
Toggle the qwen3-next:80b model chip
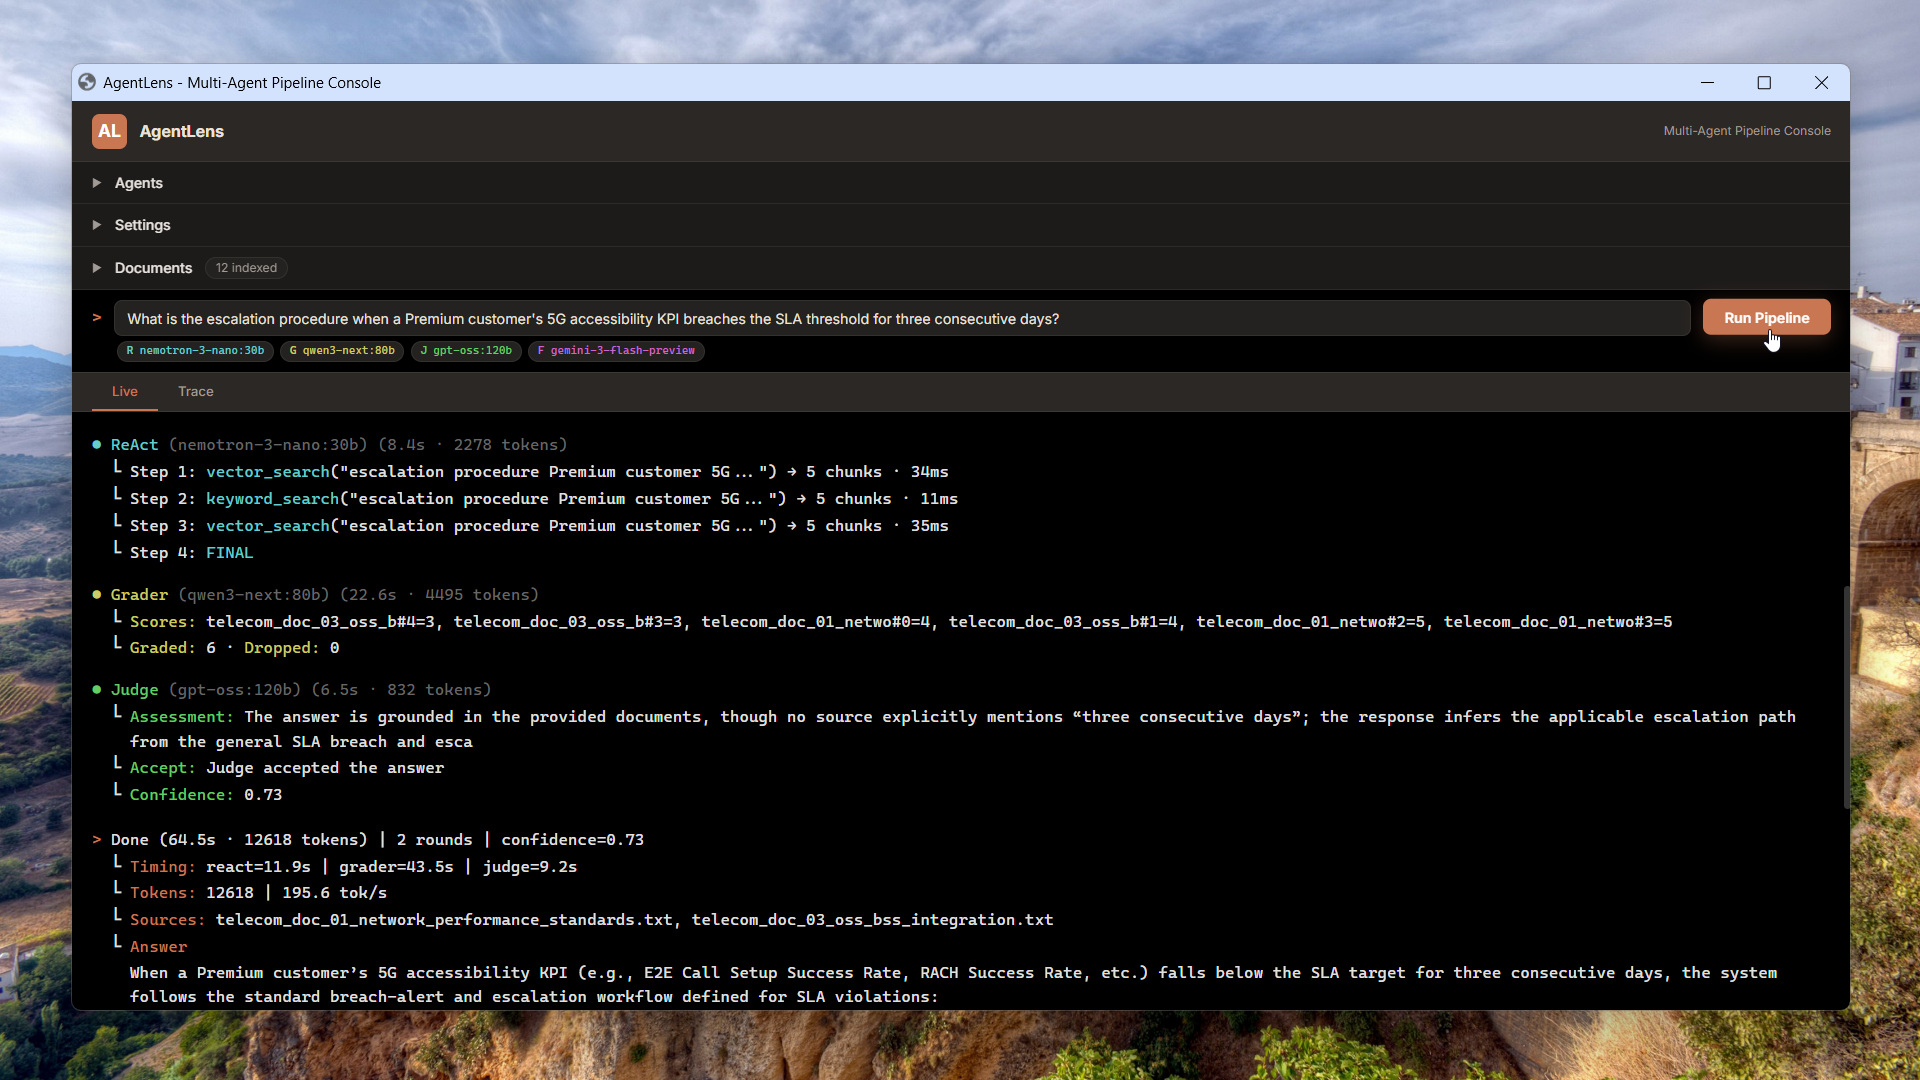coord(341,351)
